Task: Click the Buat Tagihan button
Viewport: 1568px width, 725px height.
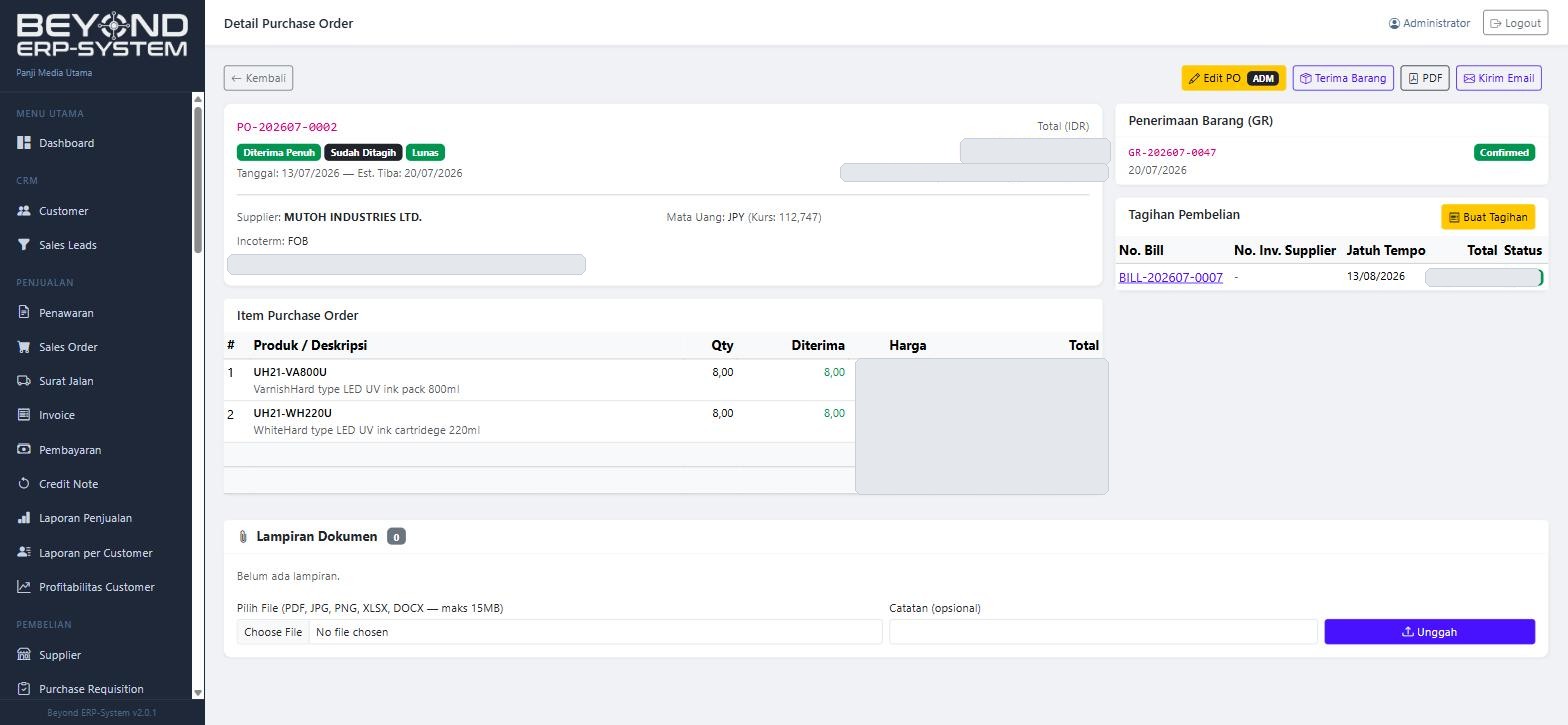Action: point(1488,217)
